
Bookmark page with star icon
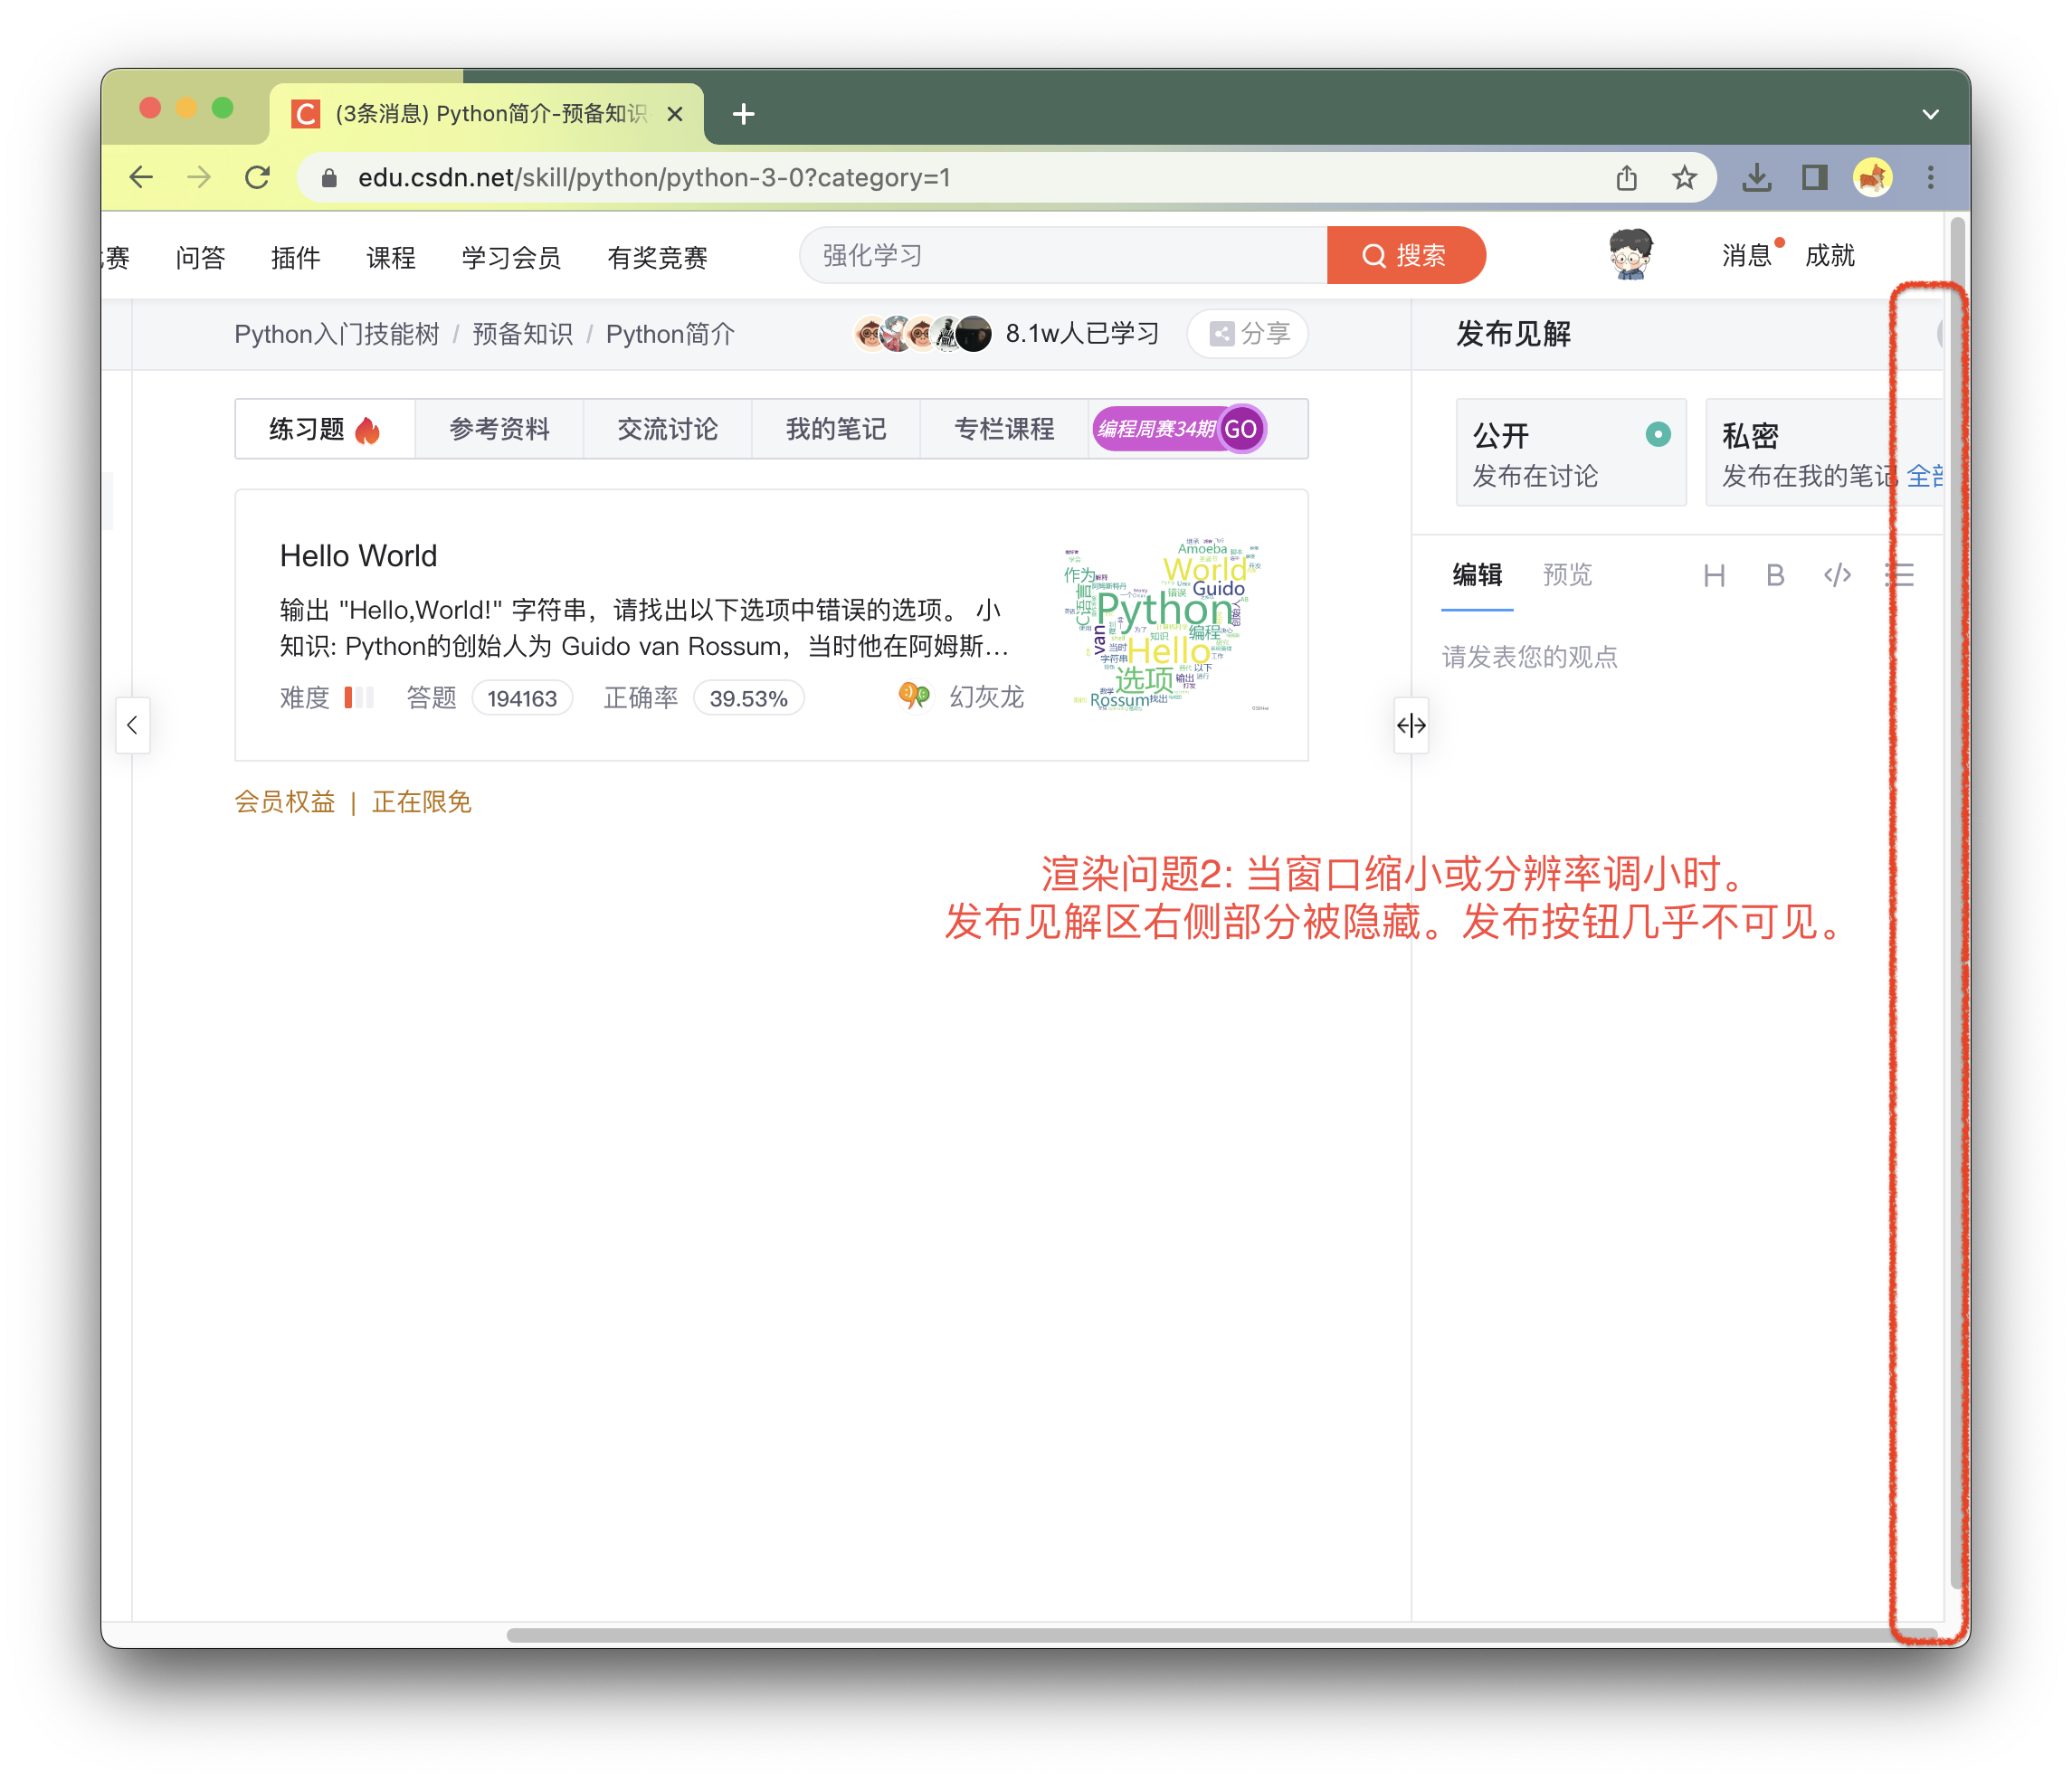click(1684, 178)
